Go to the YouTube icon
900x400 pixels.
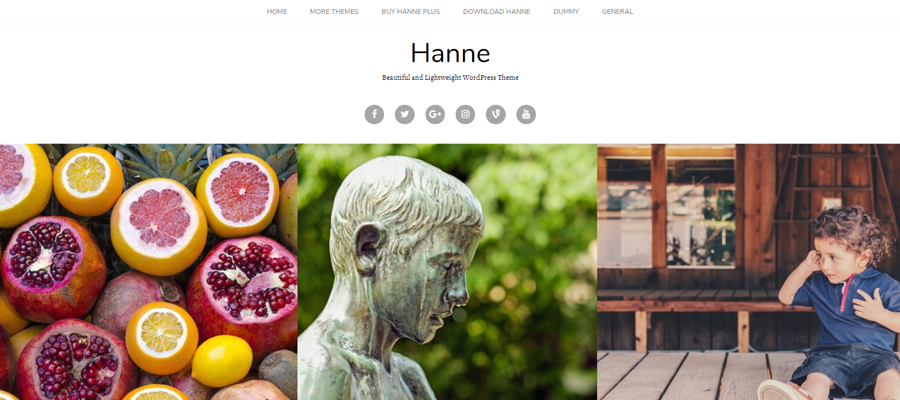[x=526, y=114]
